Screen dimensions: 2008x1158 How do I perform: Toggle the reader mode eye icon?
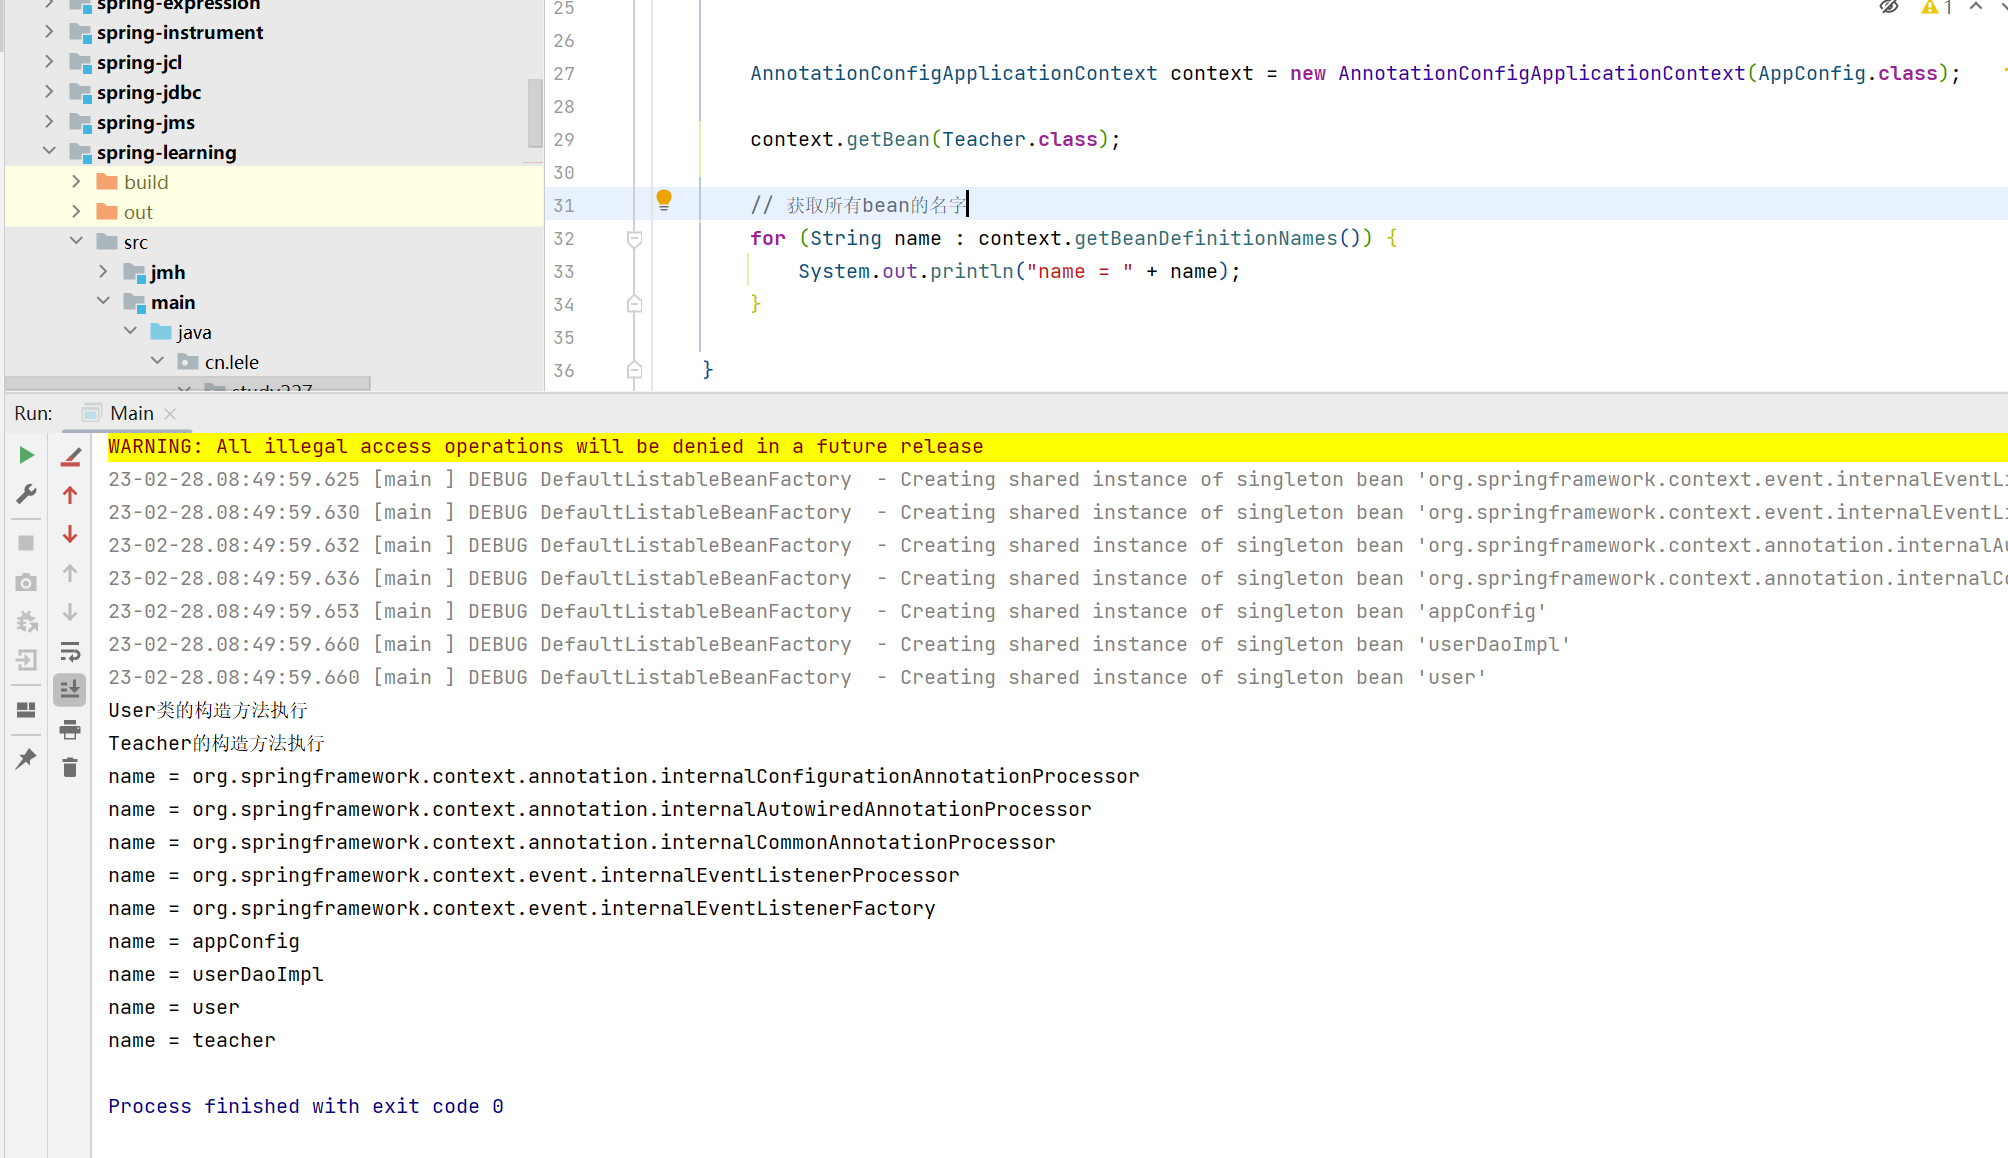1888,7
